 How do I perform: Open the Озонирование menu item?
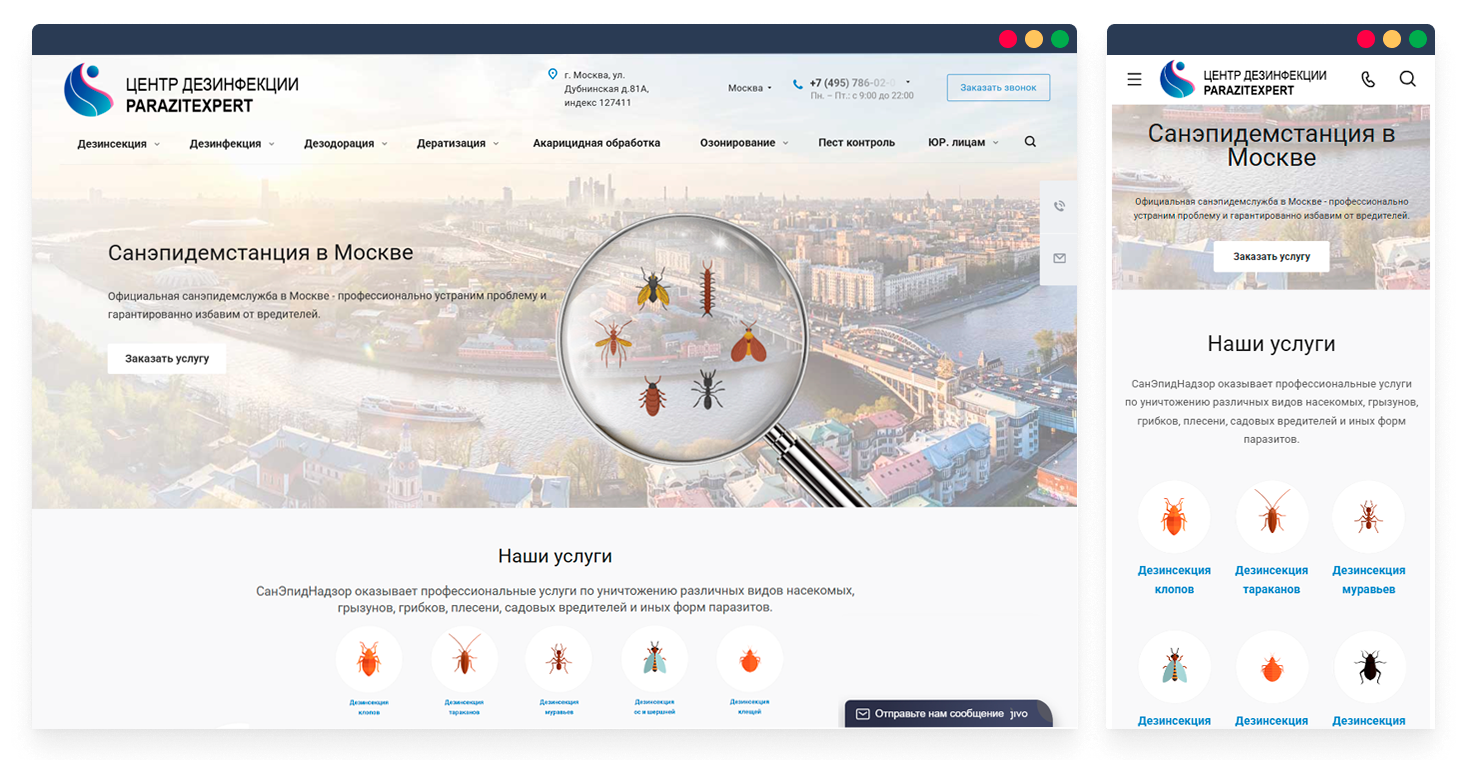[738, 143]
